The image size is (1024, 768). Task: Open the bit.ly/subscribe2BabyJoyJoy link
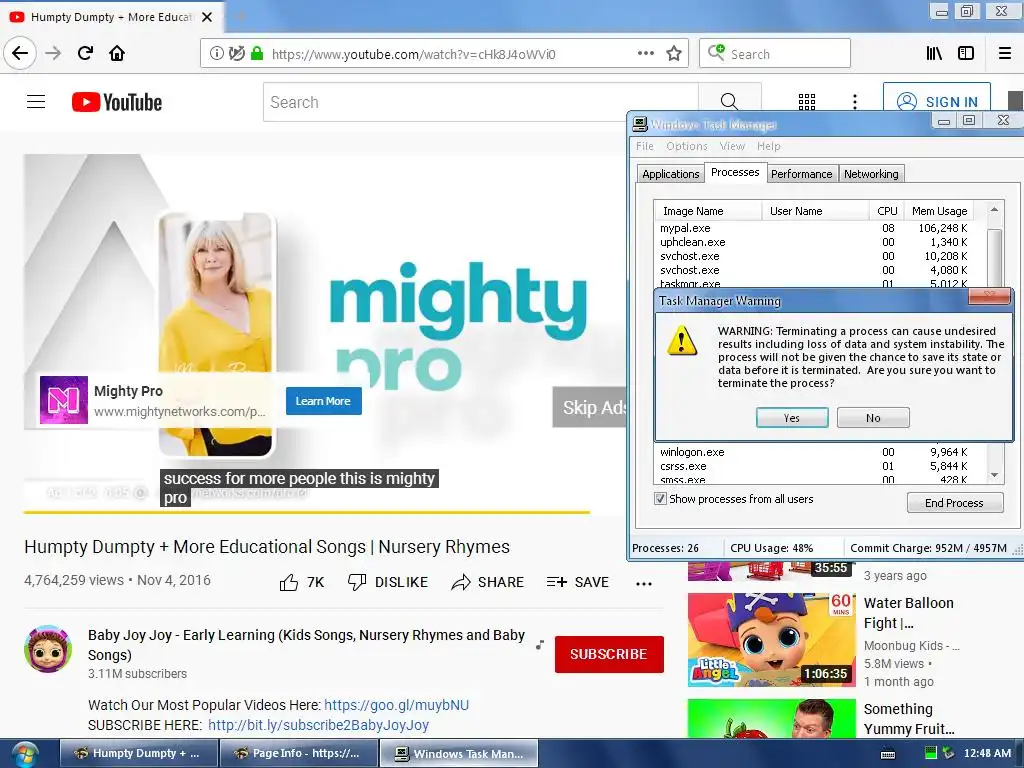(x=319, y=725)
